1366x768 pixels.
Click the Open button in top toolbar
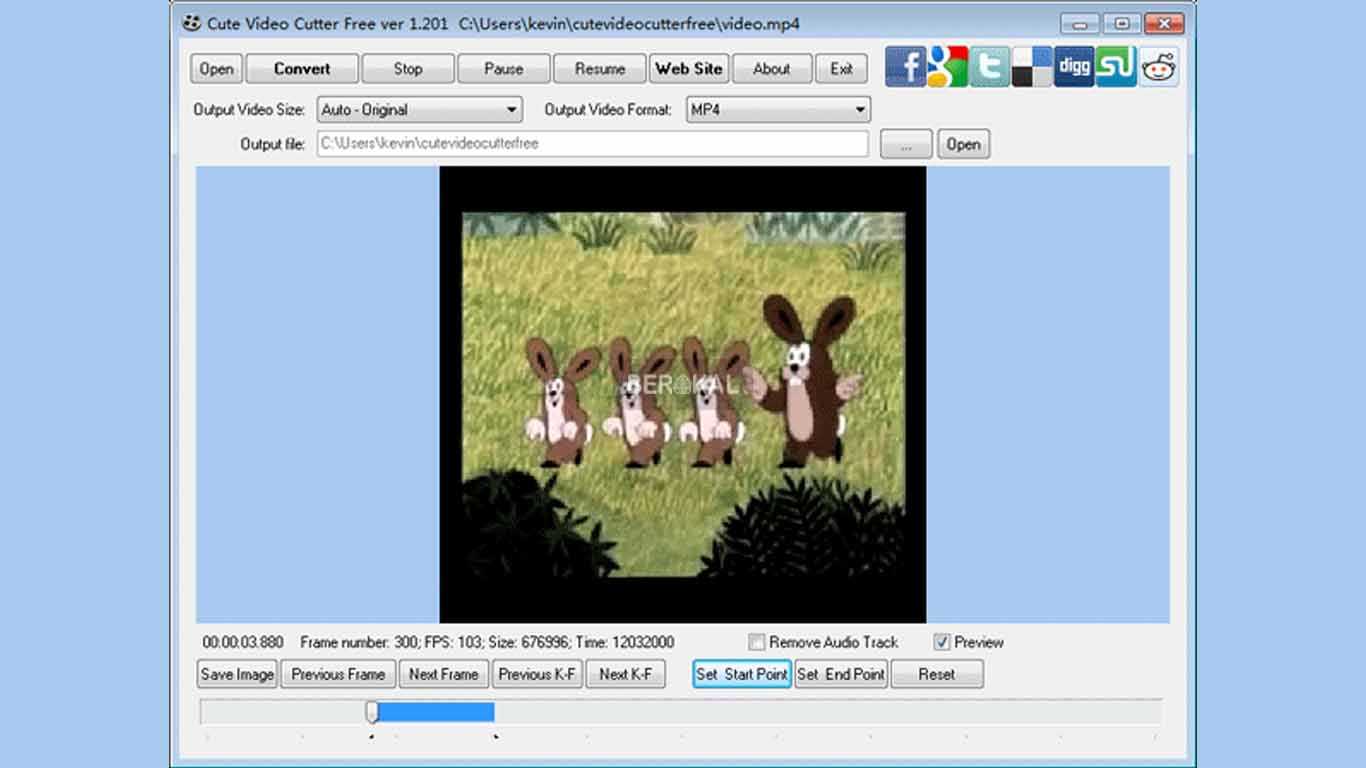coord(216,69)
